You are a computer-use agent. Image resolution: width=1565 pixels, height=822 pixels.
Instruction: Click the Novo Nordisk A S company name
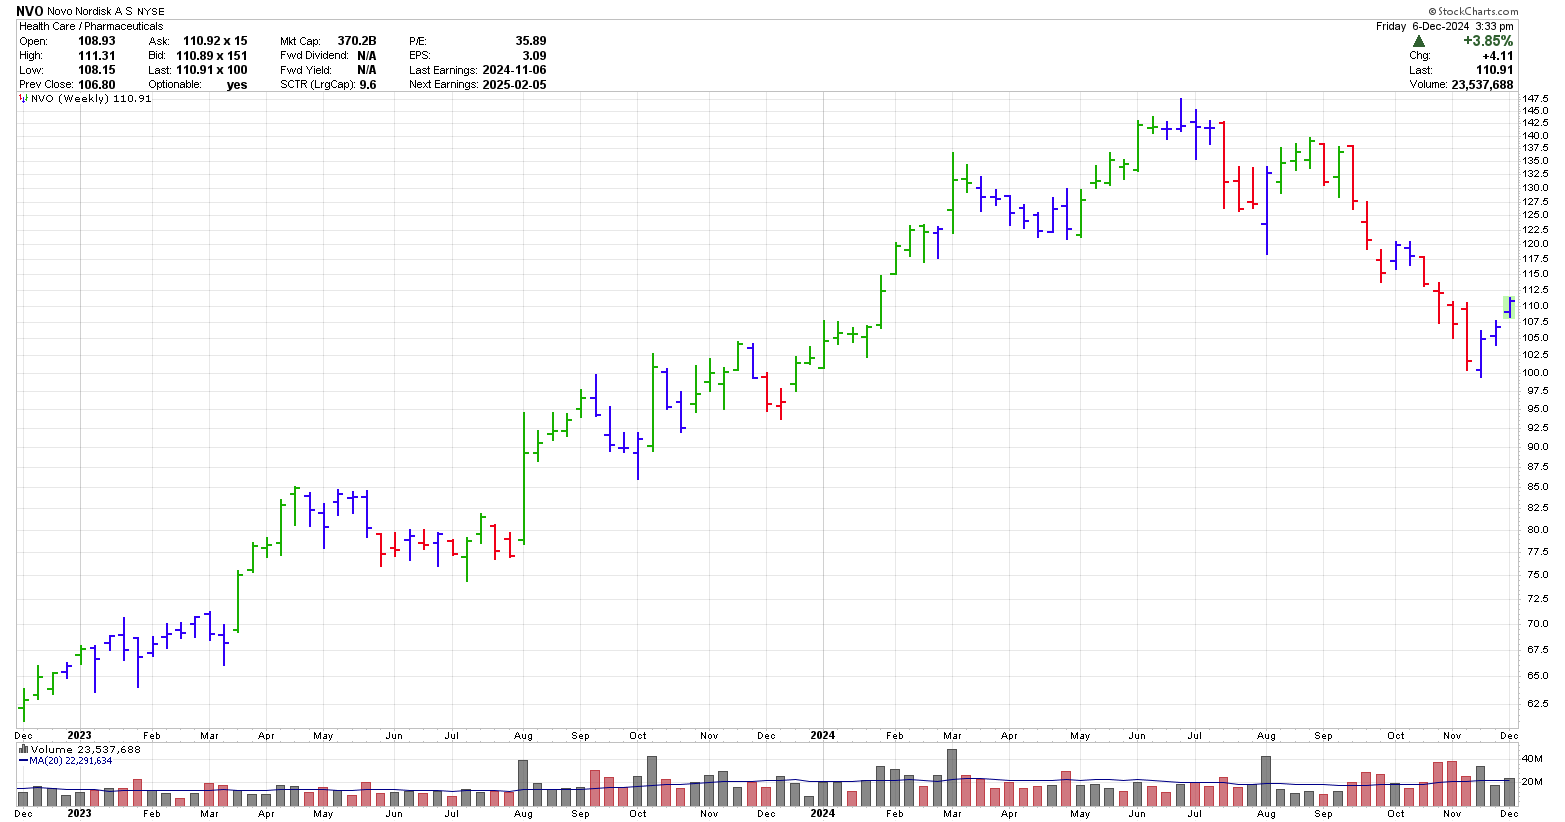tap(90, 12)
